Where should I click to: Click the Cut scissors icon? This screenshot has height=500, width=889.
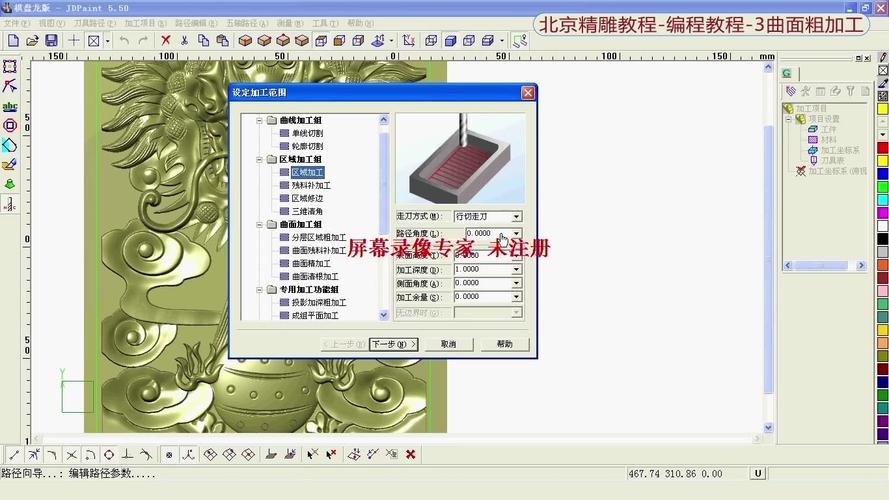tap(184, 40)
